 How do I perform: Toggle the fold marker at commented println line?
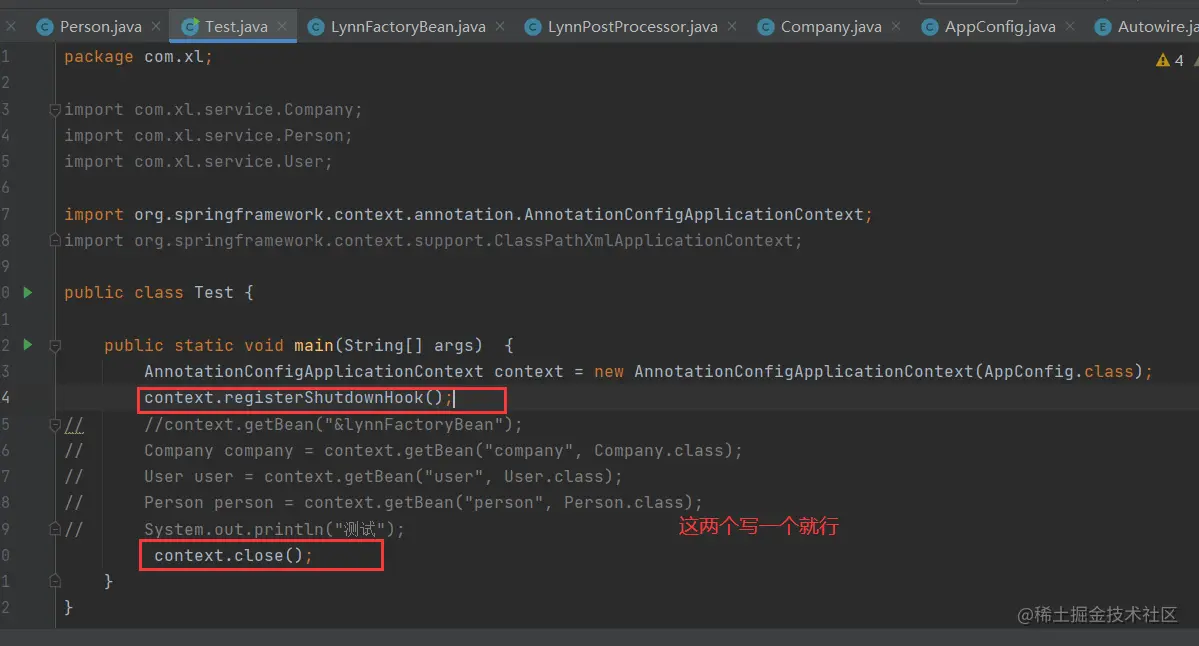click(x=55, y=528)
